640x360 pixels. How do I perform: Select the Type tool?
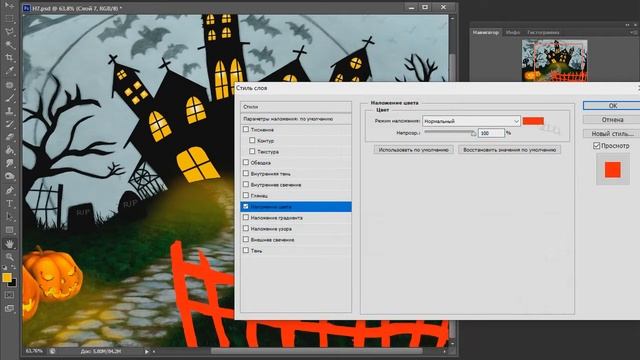pos(9,203)
